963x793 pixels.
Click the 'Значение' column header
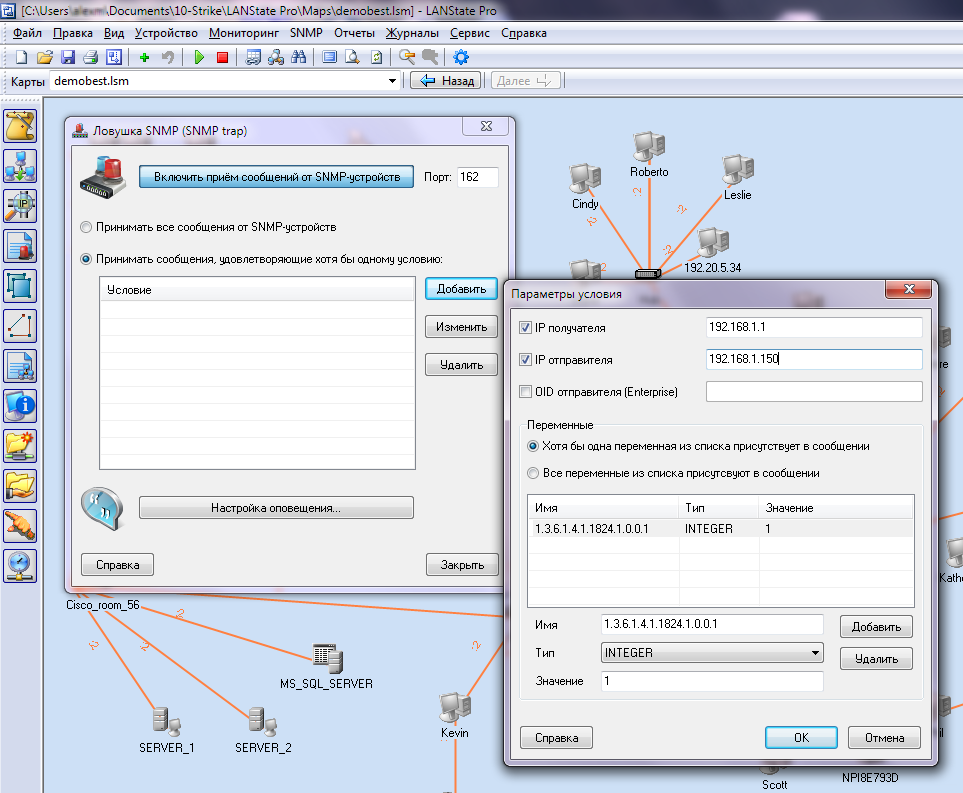pos(835,508)
